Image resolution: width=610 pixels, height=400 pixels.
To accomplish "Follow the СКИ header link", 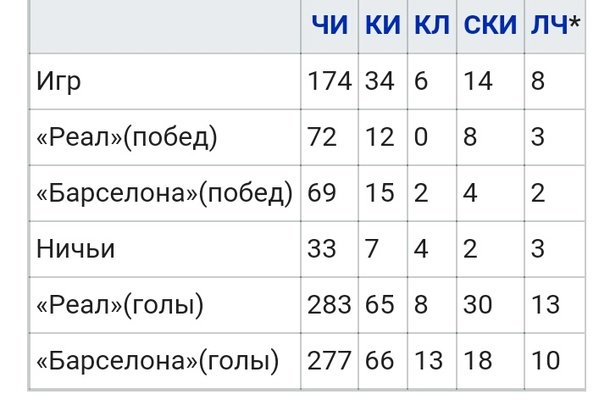I will coord(490,26).
